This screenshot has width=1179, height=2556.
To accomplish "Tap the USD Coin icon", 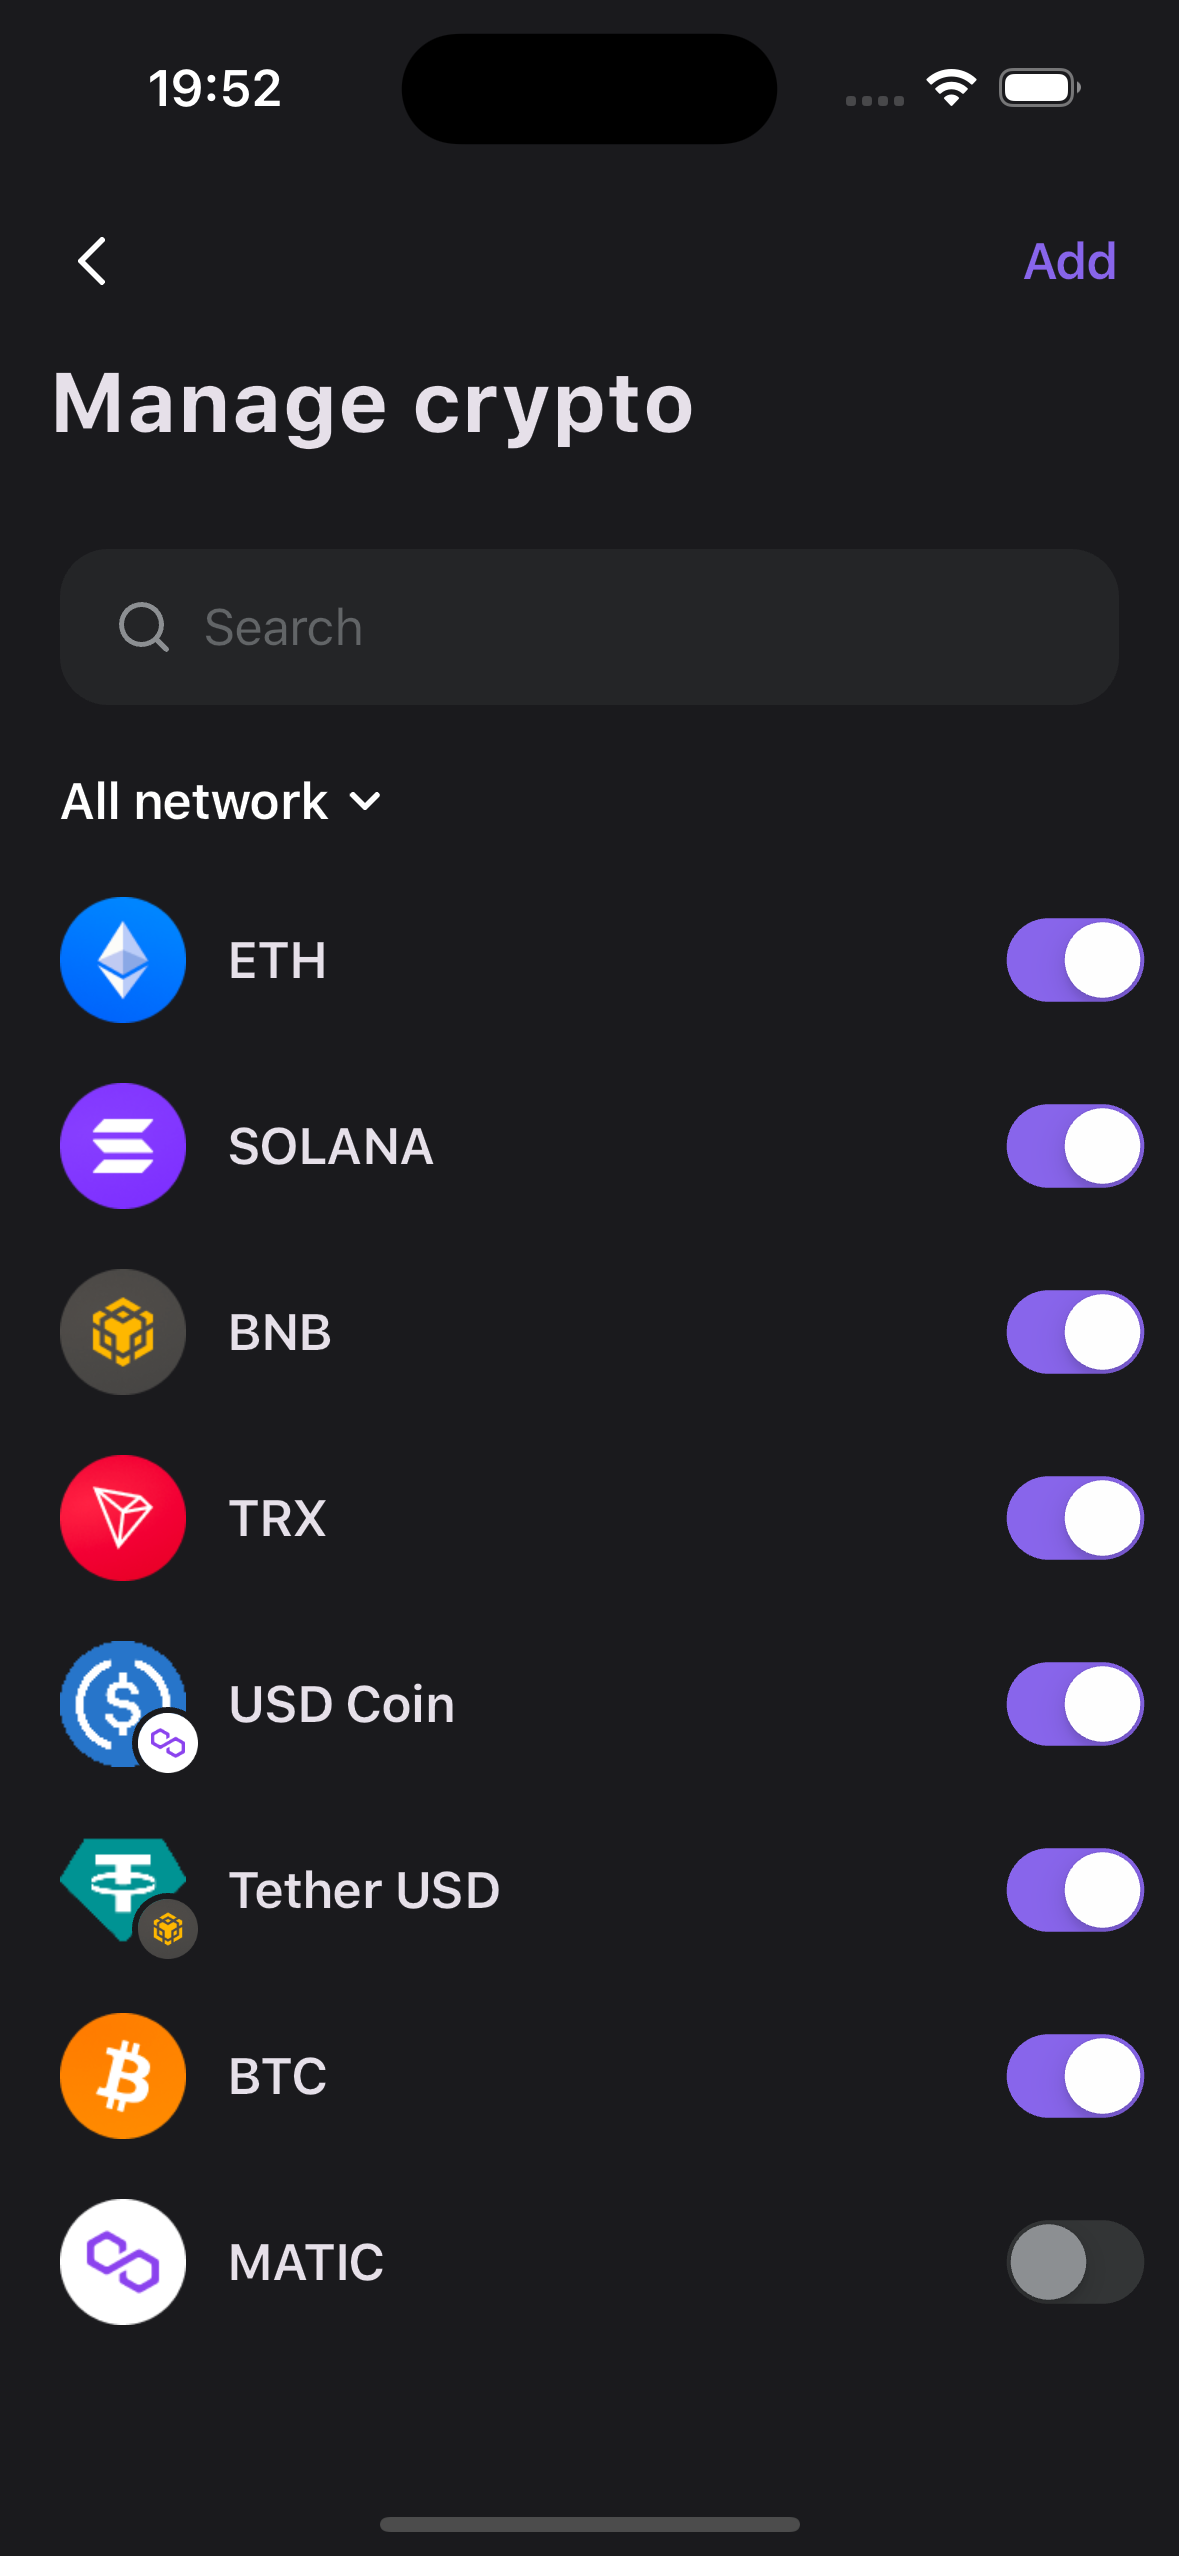I will (123, 1703).
